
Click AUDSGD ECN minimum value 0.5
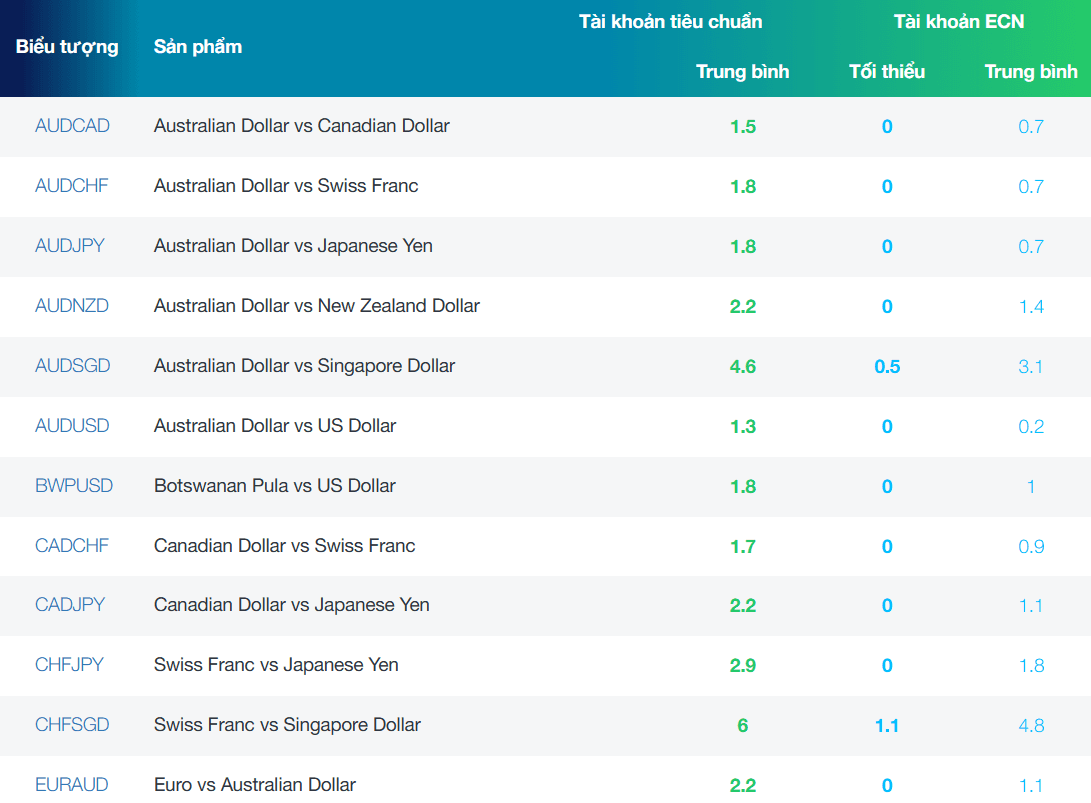(887, 366)
